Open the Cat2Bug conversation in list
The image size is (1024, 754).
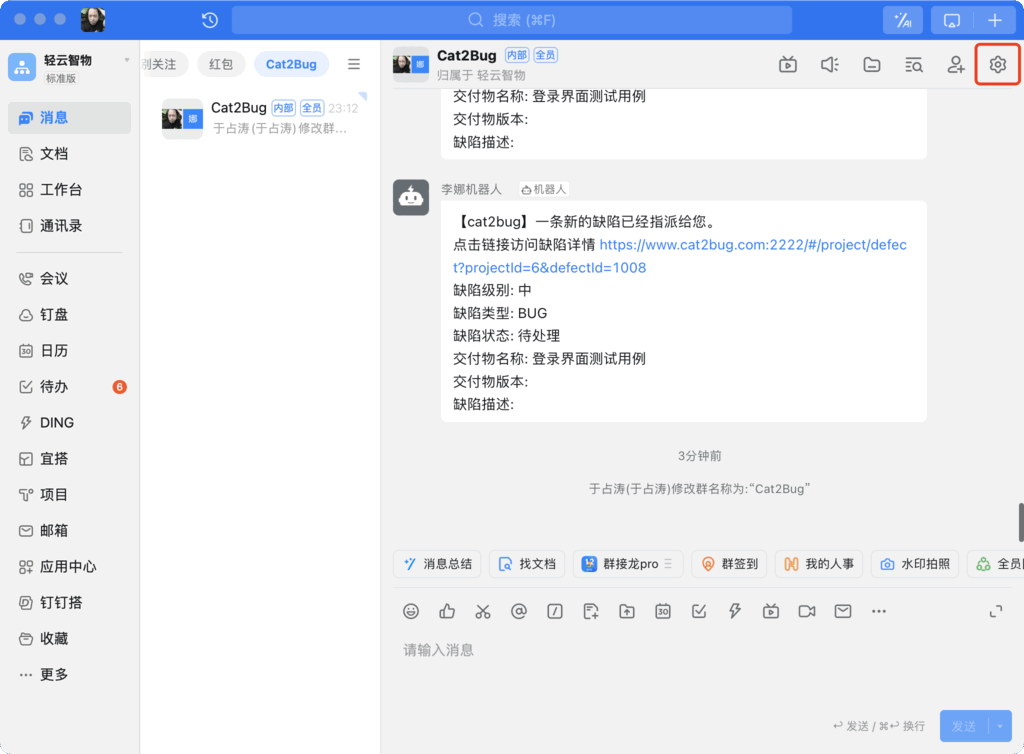(x=261, y=118)
